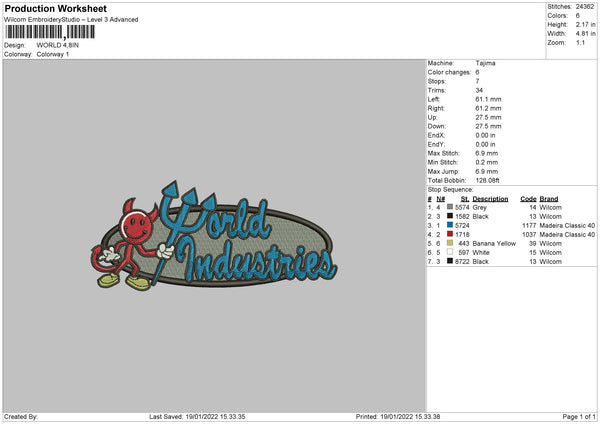This screenshot has height=424, width=600.
Task: Click the 'White' description in stop 6
Action: pos(481,253)
